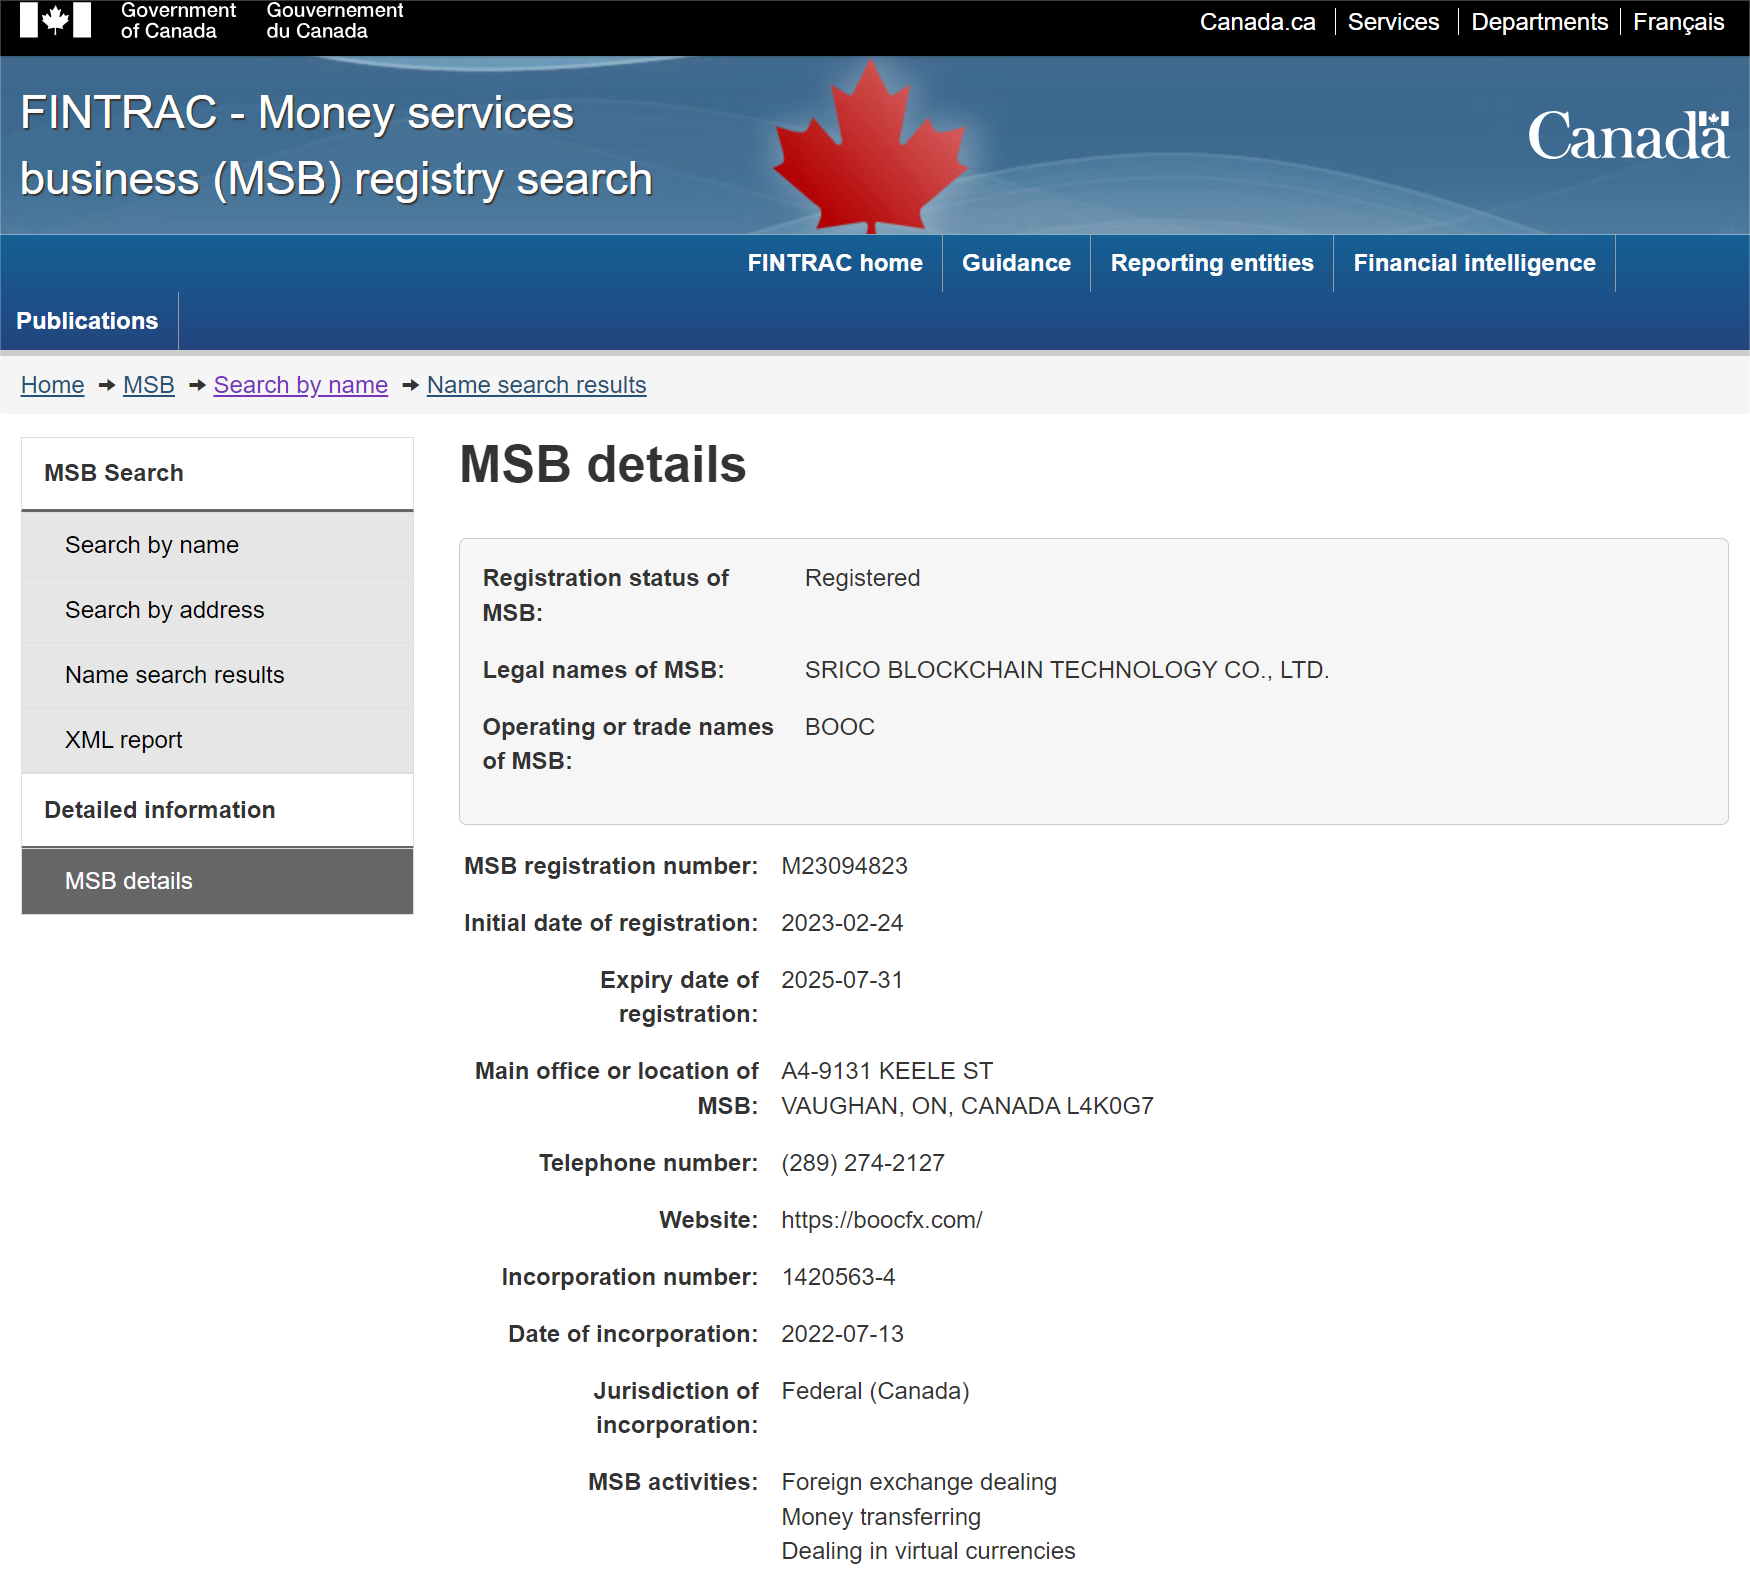Click the Legal names of MSB label
The width and height of the screenshot is (1750, 1577).
point(603,670)
